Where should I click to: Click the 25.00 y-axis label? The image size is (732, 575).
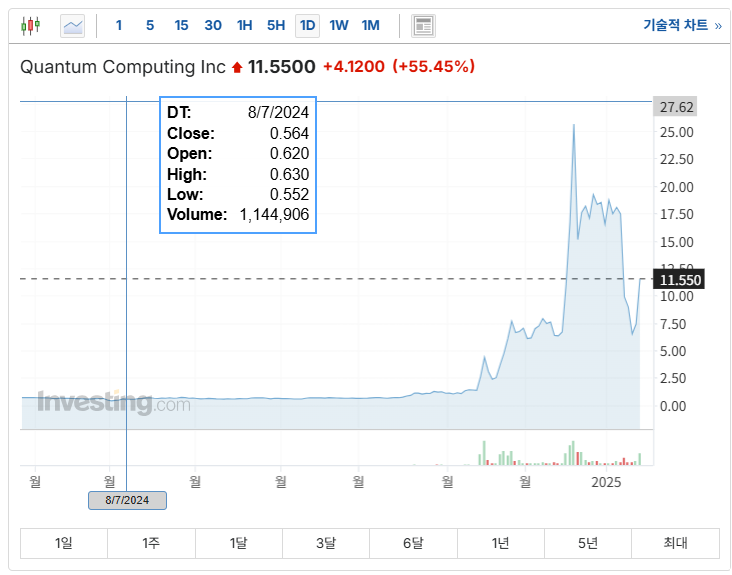pyautogui.click(x=676, y=132)
